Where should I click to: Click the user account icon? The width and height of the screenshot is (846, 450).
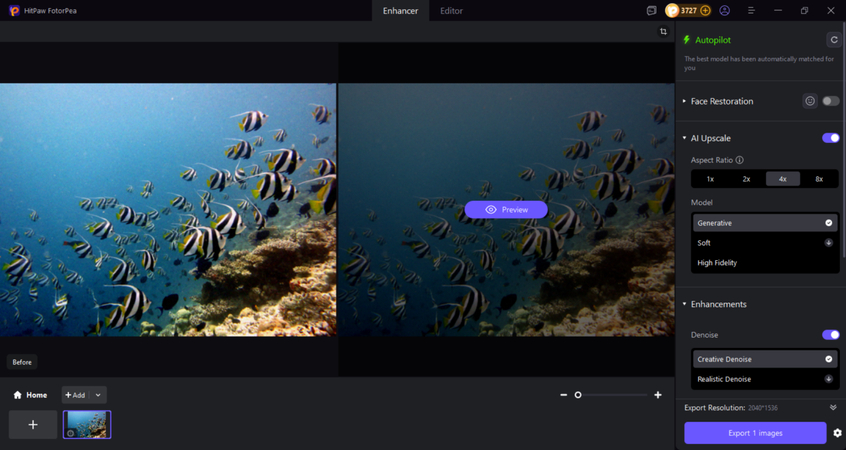[x=724, y=11]
